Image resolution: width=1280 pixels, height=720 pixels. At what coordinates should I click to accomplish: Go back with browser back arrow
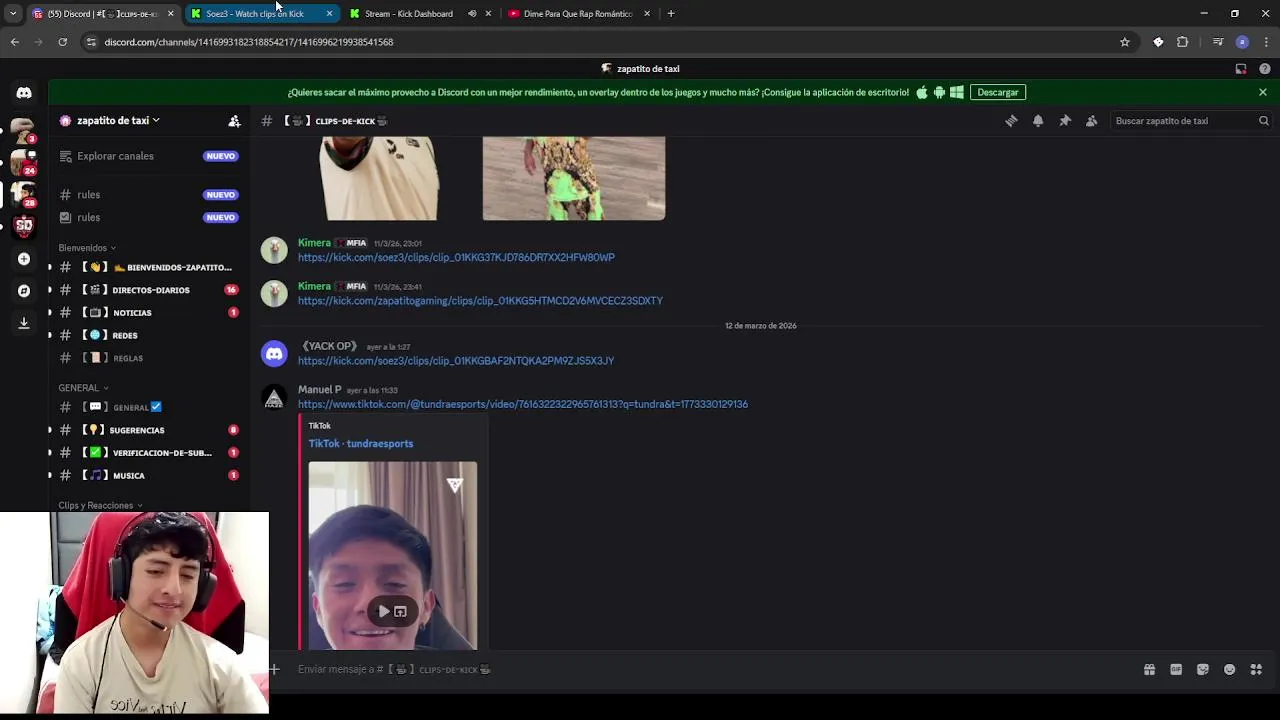pyautogui.click(x=14, y=42)
